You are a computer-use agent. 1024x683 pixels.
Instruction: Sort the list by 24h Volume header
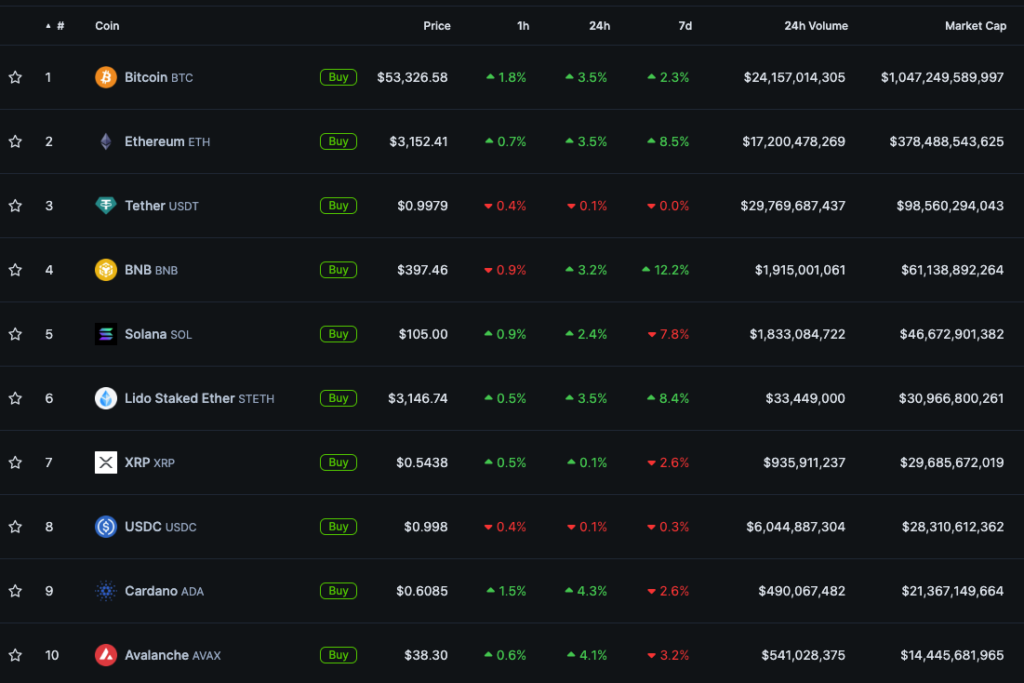tap(816, 26)
